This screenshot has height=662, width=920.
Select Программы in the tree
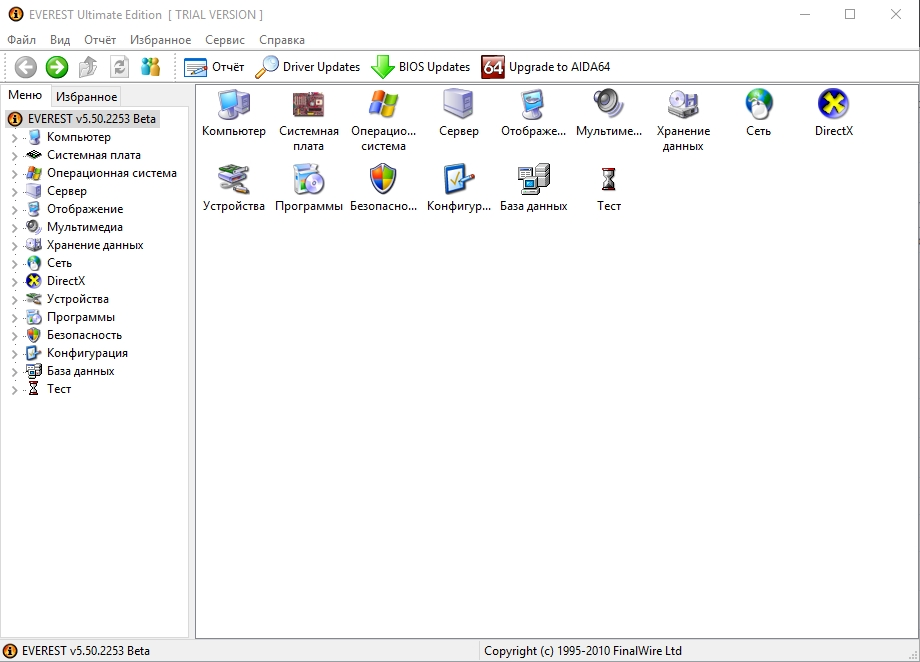(x=81, y=318)
